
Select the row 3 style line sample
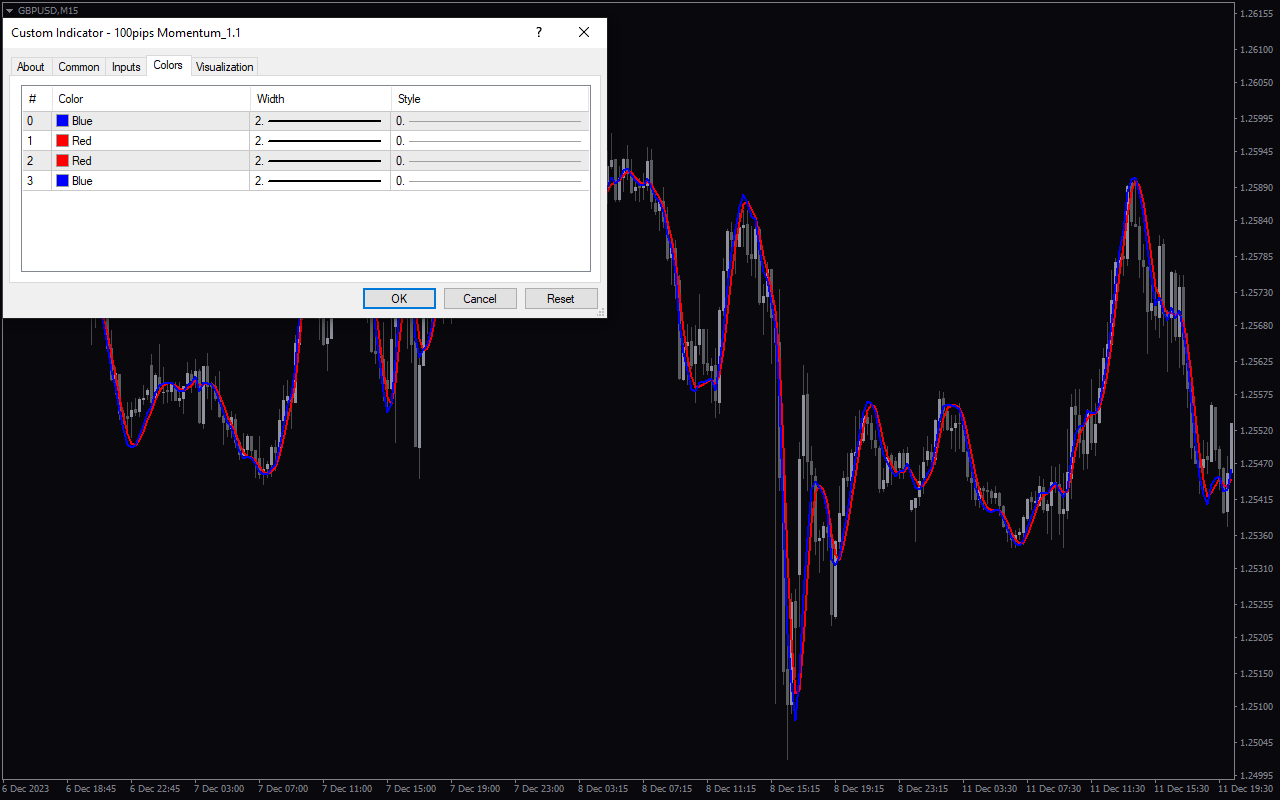click(495, 181)
